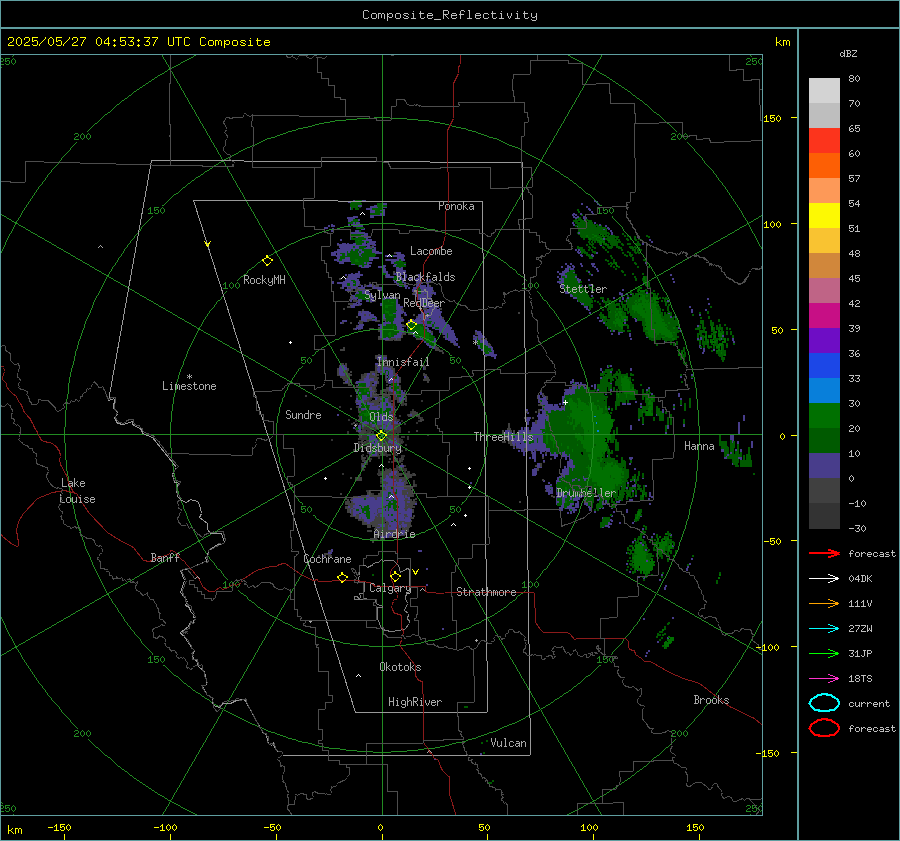This screenshot has width=900, height=841.
Task: Click the dBZ legend heading
Action: (848, 54)
